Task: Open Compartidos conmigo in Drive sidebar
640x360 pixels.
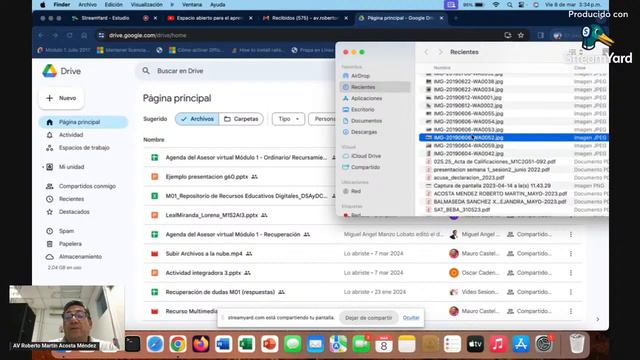Action: click(87, 186)
